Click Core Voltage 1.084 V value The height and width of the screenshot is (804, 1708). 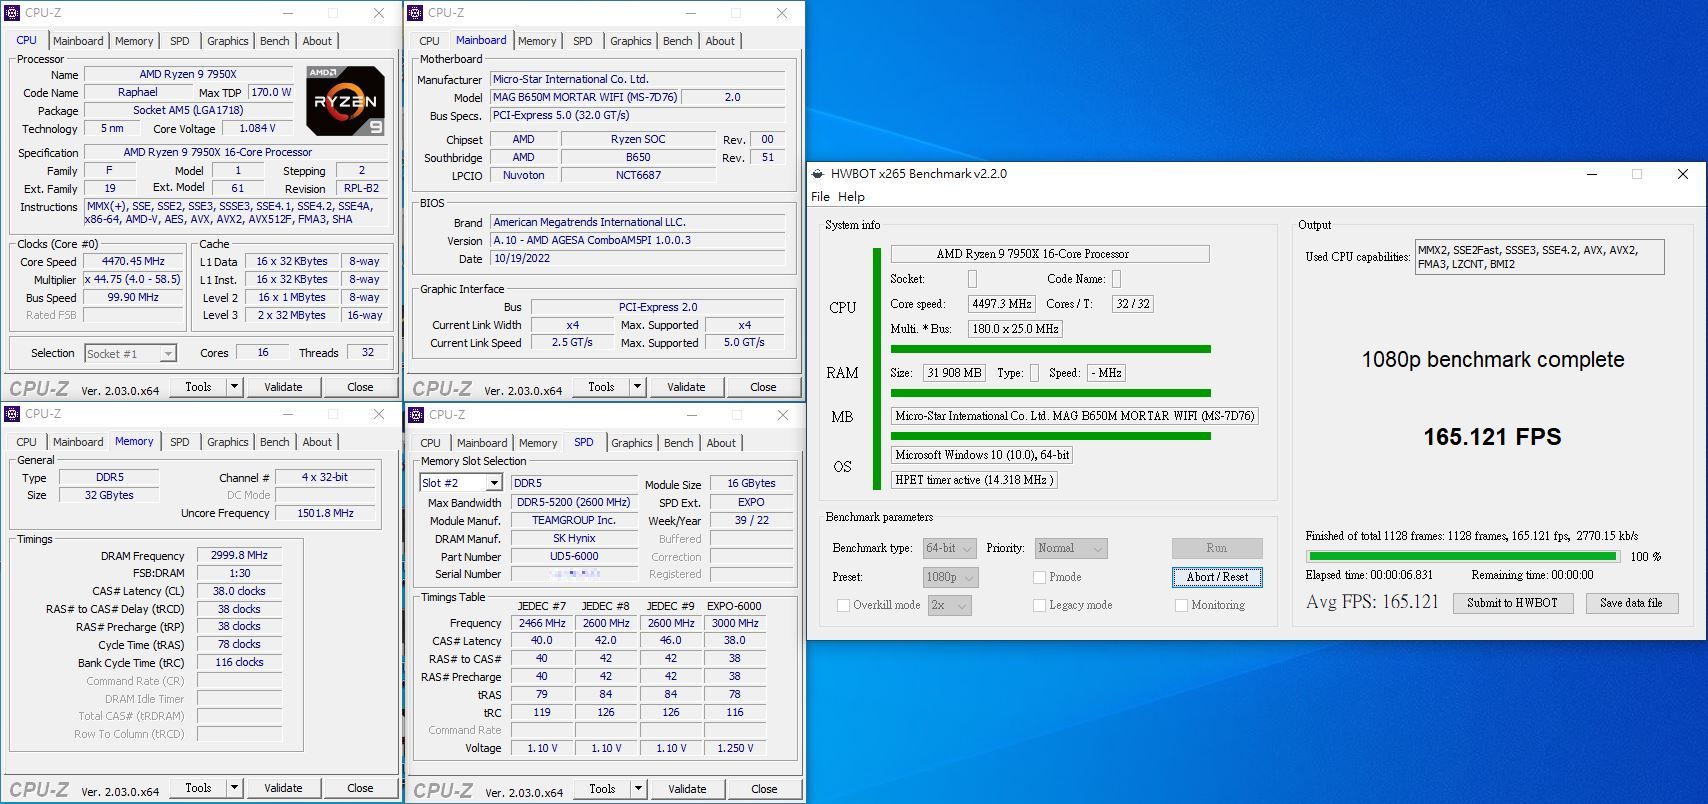click(257, 128)
